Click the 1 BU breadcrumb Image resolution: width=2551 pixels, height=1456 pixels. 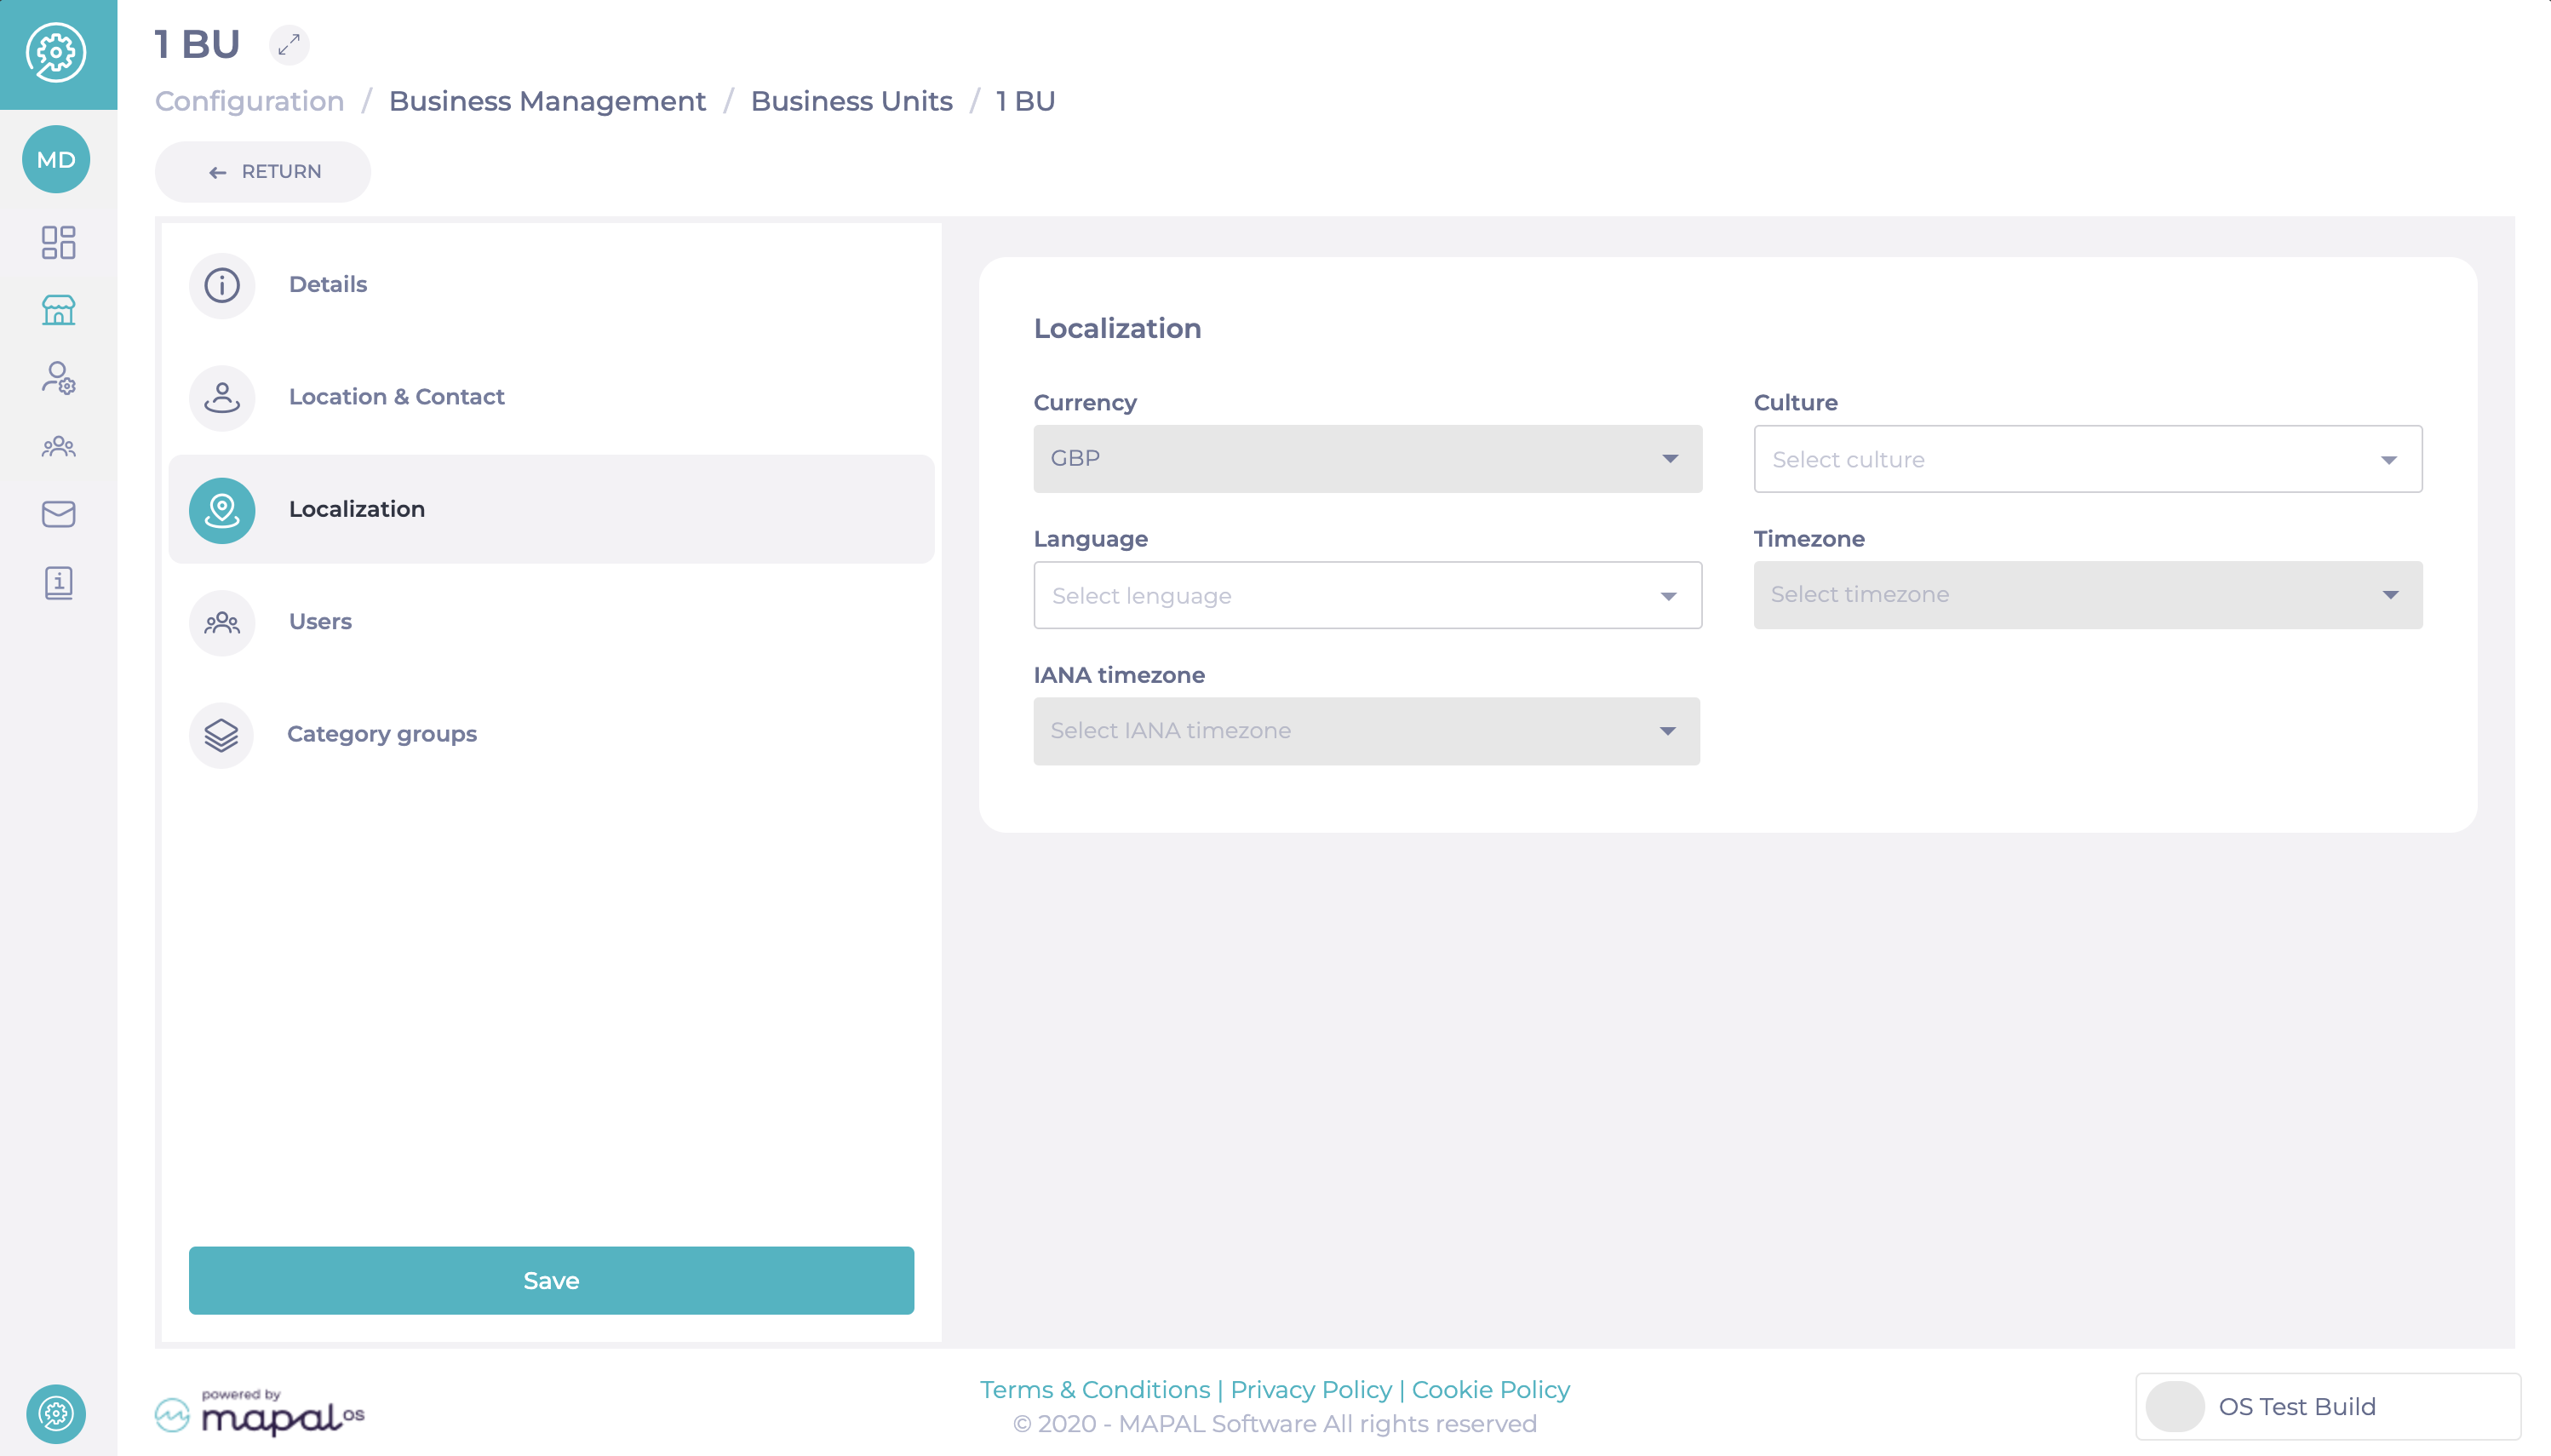coord(1025,101)
